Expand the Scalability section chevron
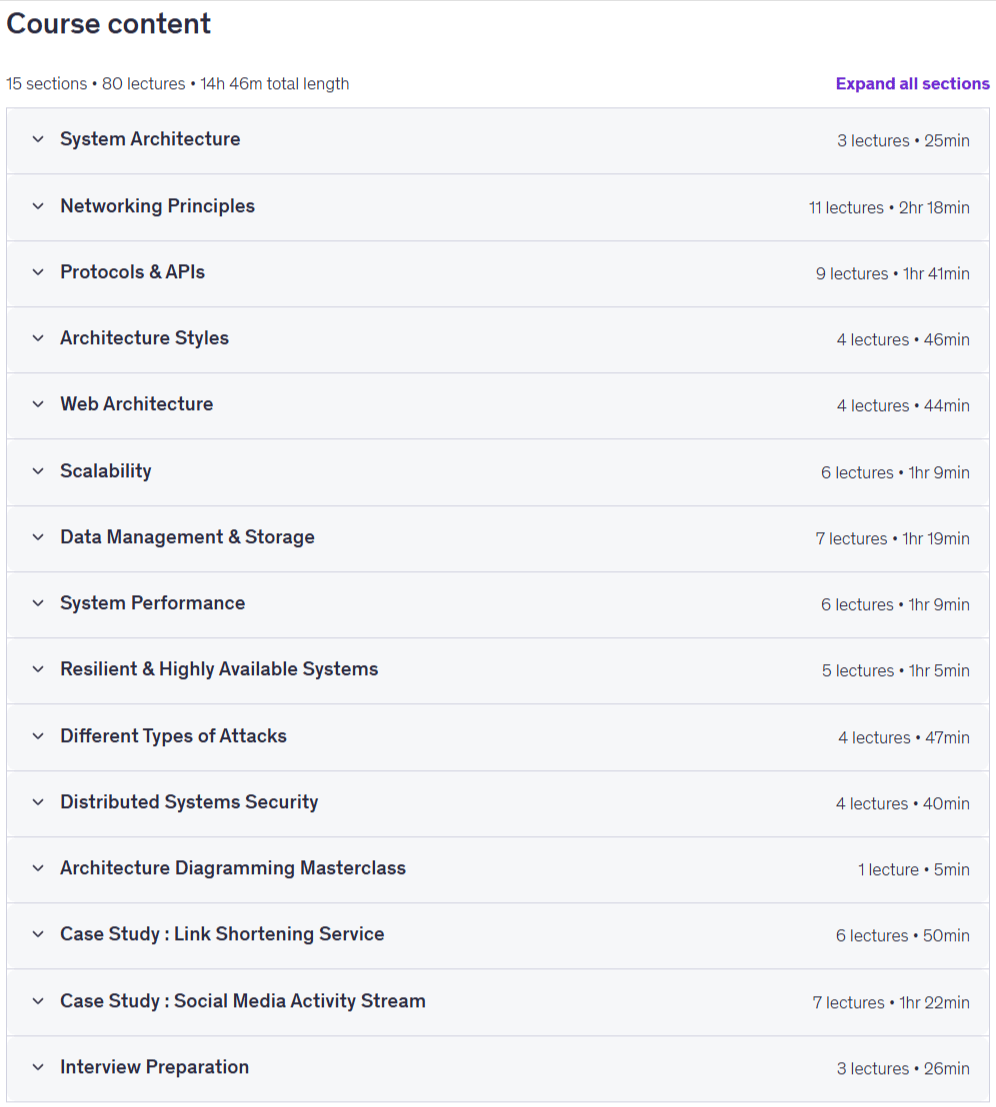The width and height of the screenshot is (996, 1107). click(38, 471)
